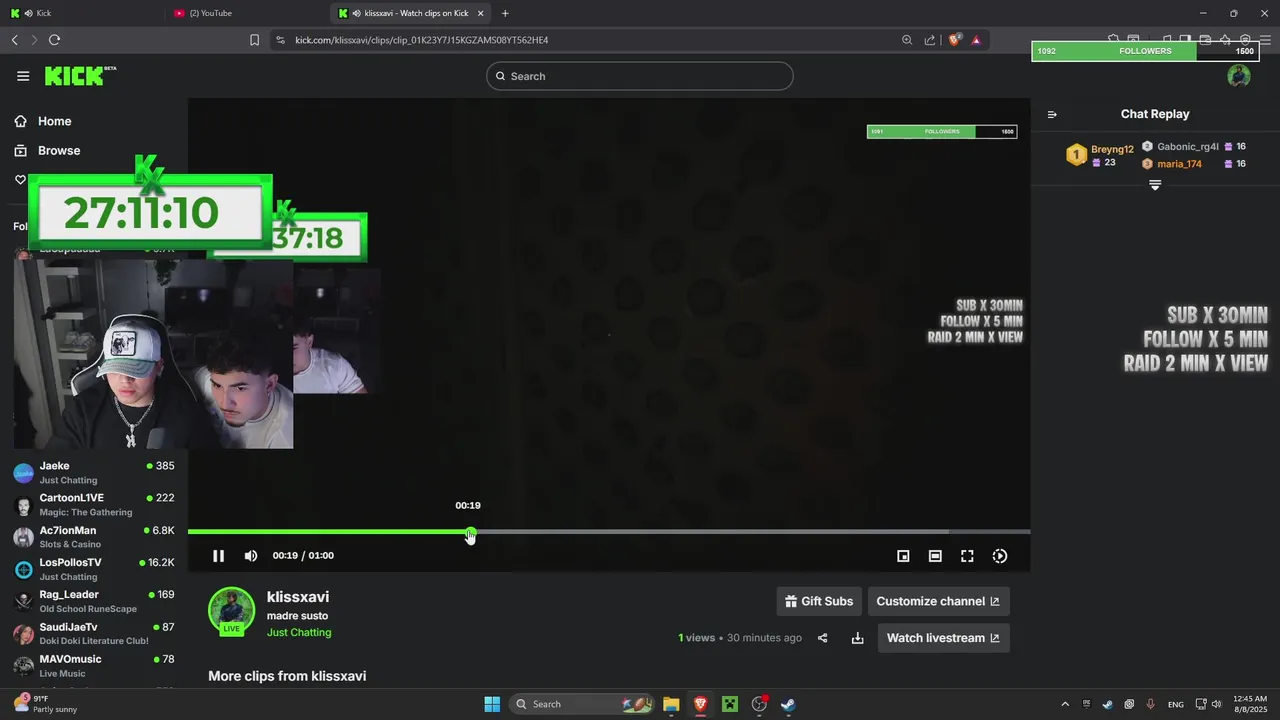Enter fullscreen mode
The image size is (1280, 720).
coord(967,556)
